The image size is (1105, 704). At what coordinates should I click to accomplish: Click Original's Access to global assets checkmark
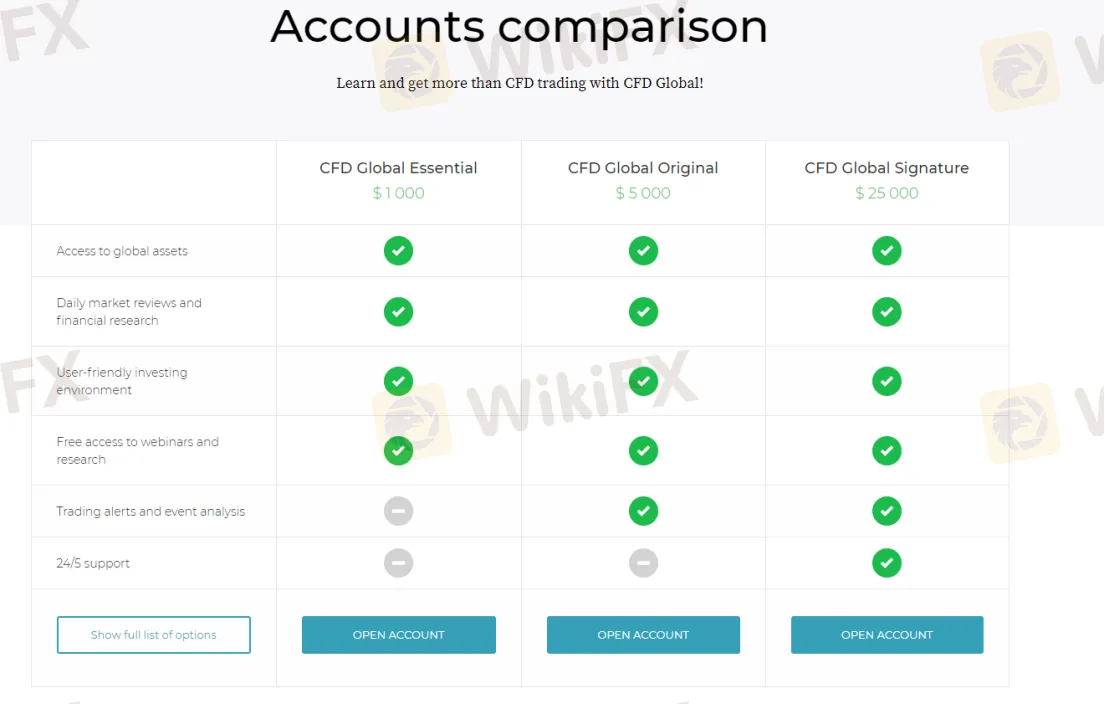pyautogui.click(x=643, y=250)
